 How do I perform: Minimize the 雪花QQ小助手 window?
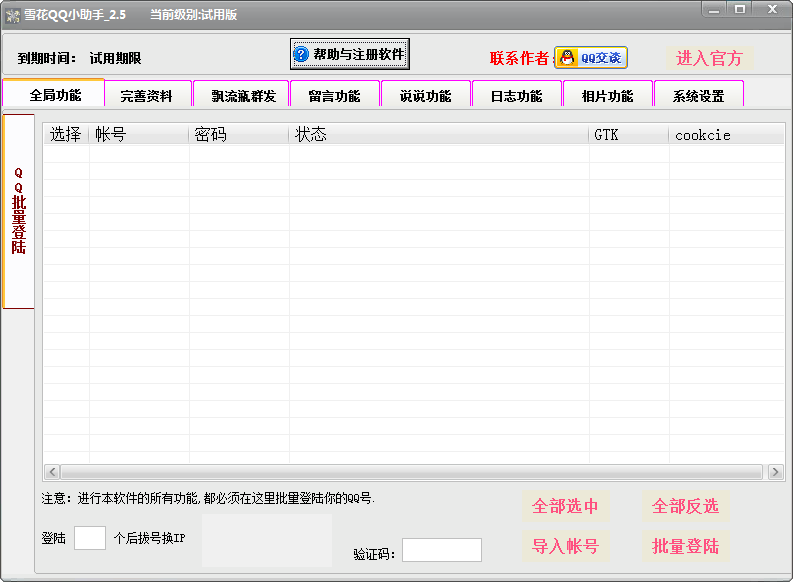pyautogui.click(x=714, y=9)
